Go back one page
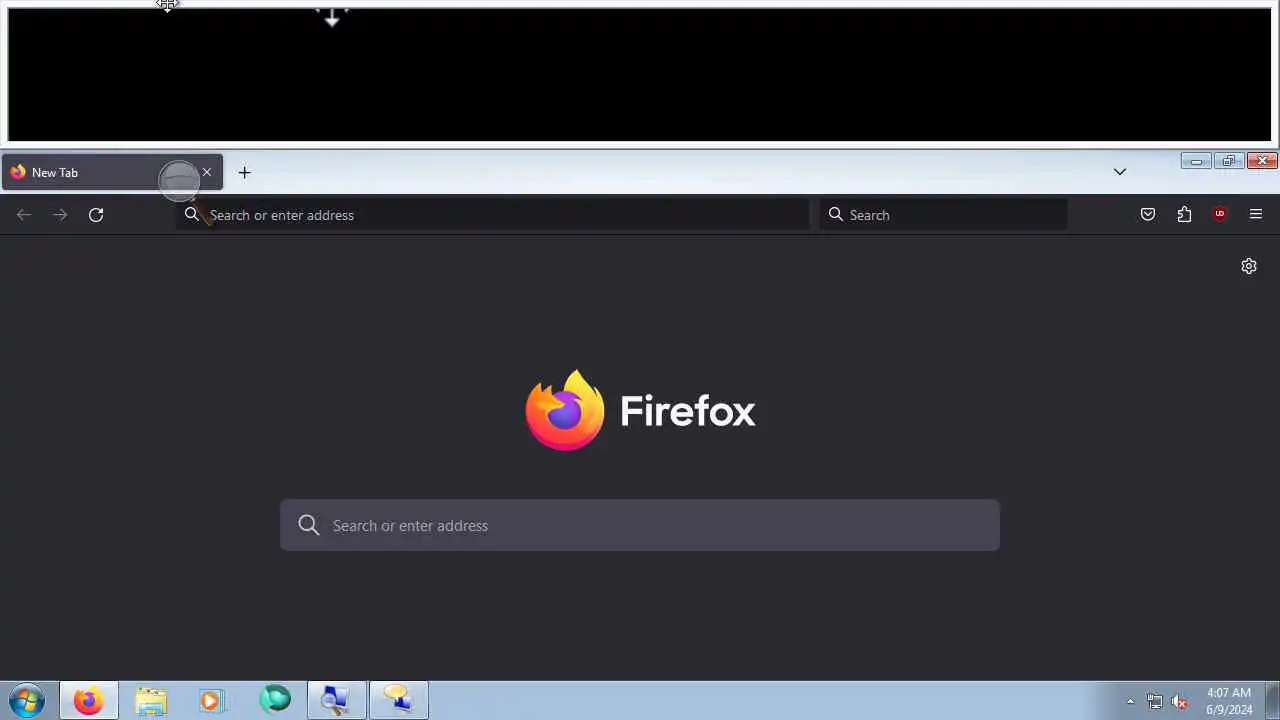Viewport: 1280px width, 720px height. 24,214
